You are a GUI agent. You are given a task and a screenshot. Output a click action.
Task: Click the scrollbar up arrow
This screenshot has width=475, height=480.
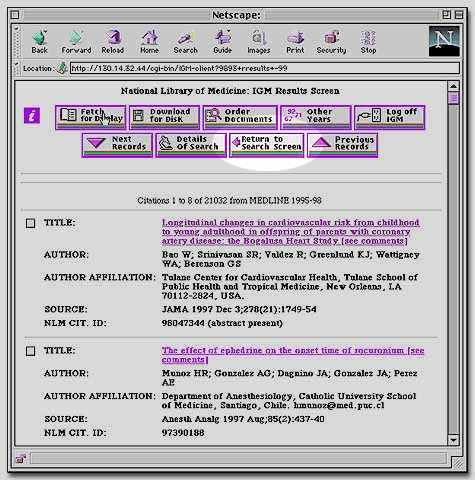coord(453,86)
